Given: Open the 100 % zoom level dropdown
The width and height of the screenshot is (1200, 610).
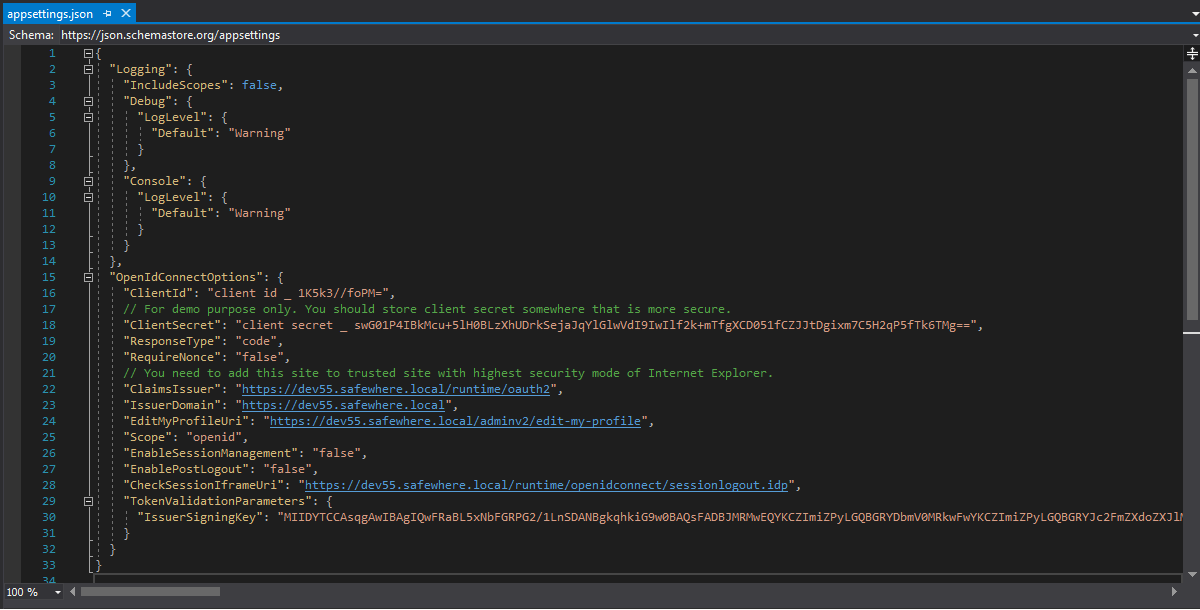Looking at the screenshot, I should [x=57, y=592].
